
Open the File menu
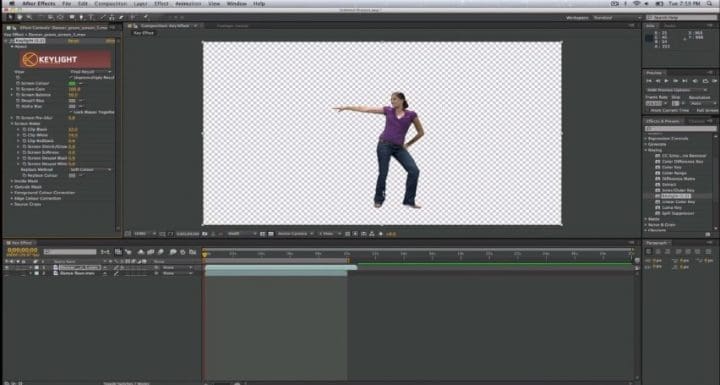pos(67,4)
